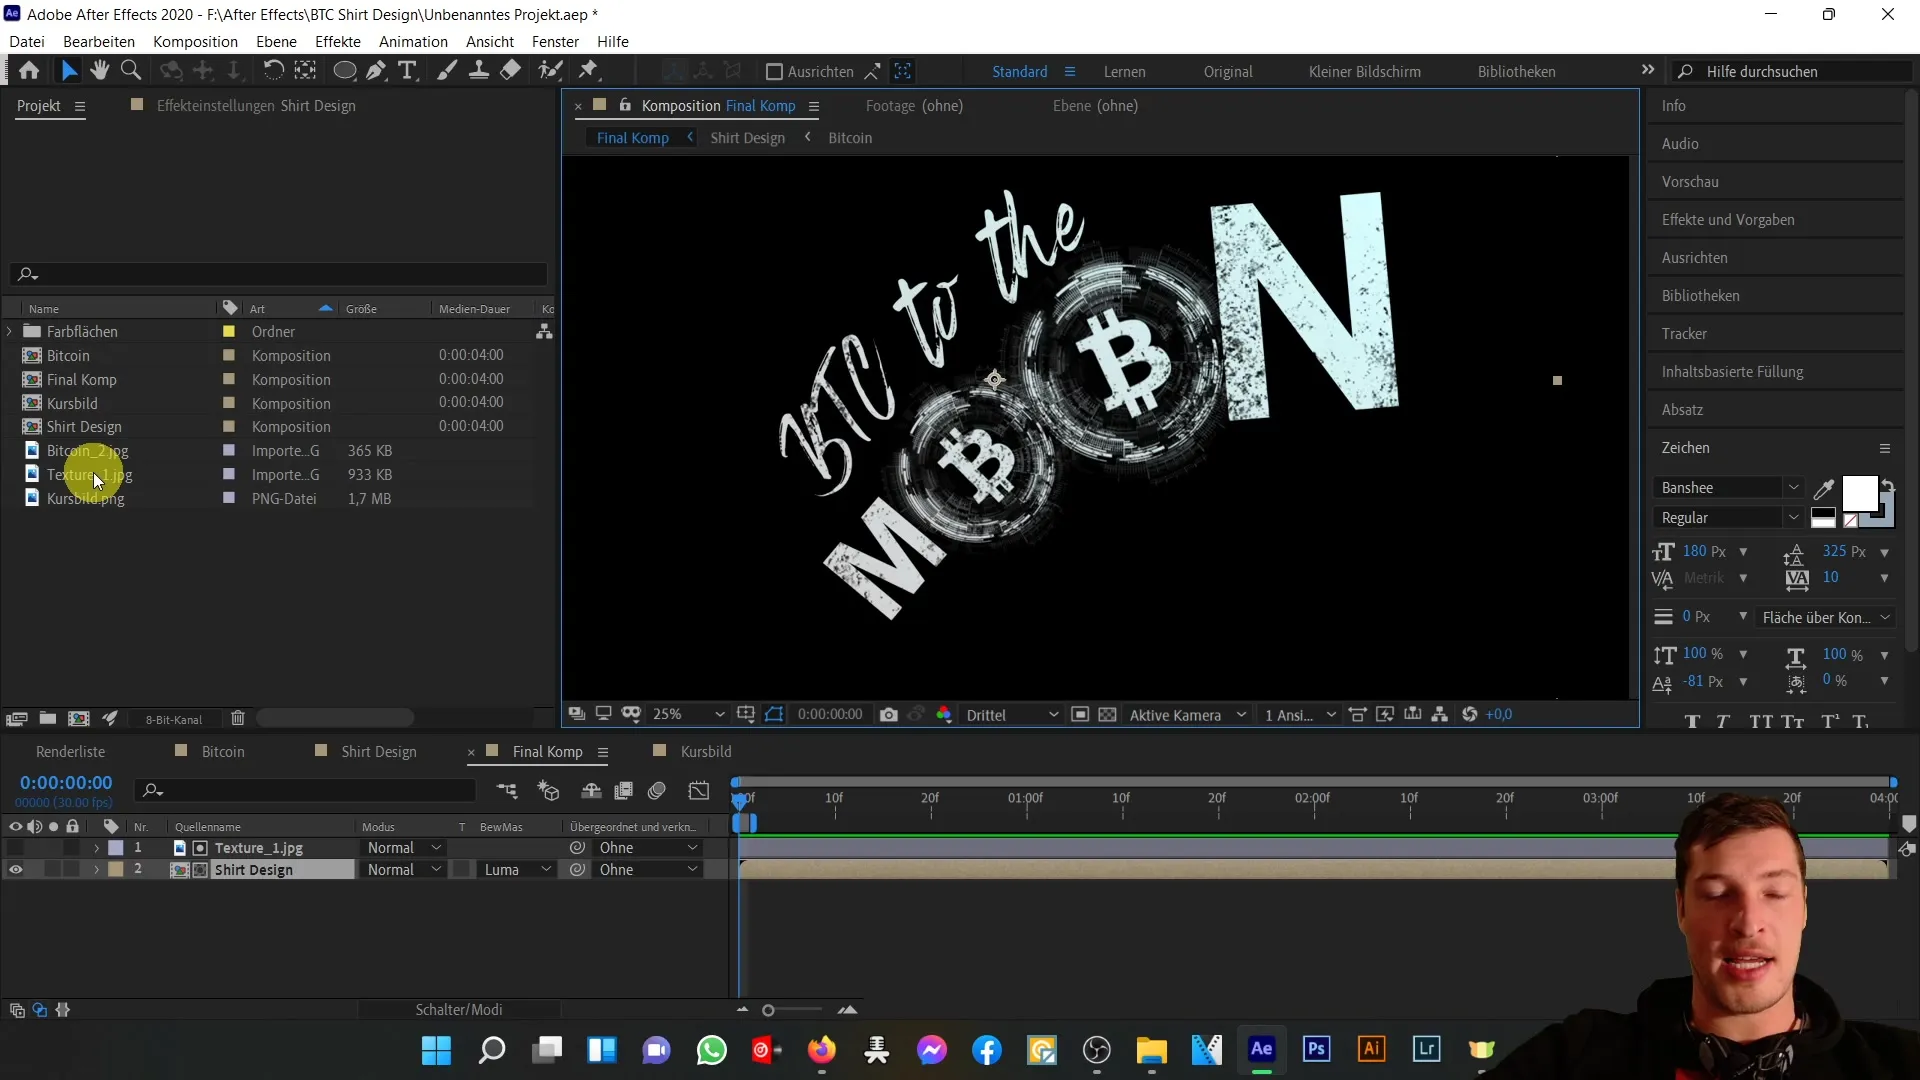
Task: Take snapshot with camera icon in viewer
Action: (x=888, y=714)
